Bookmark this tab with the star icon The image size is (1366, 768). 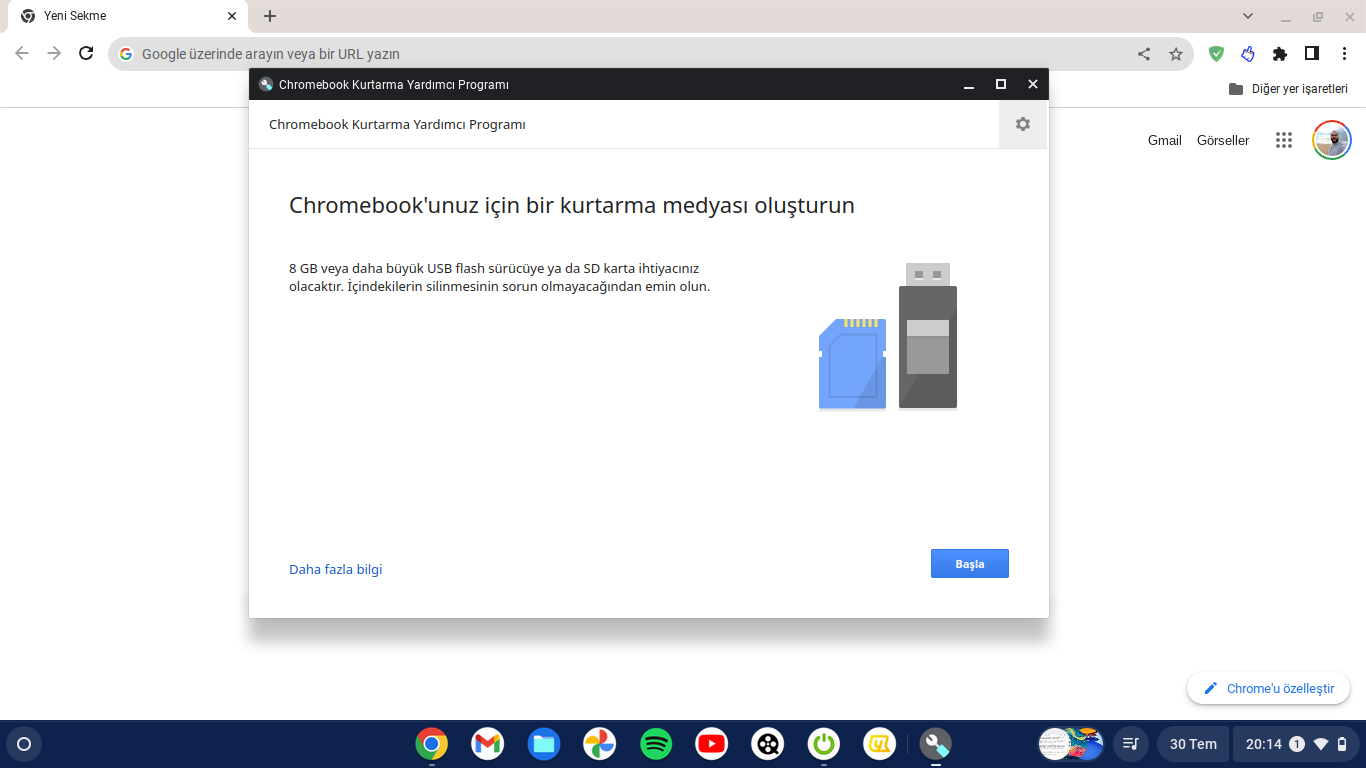[1176, 54]
